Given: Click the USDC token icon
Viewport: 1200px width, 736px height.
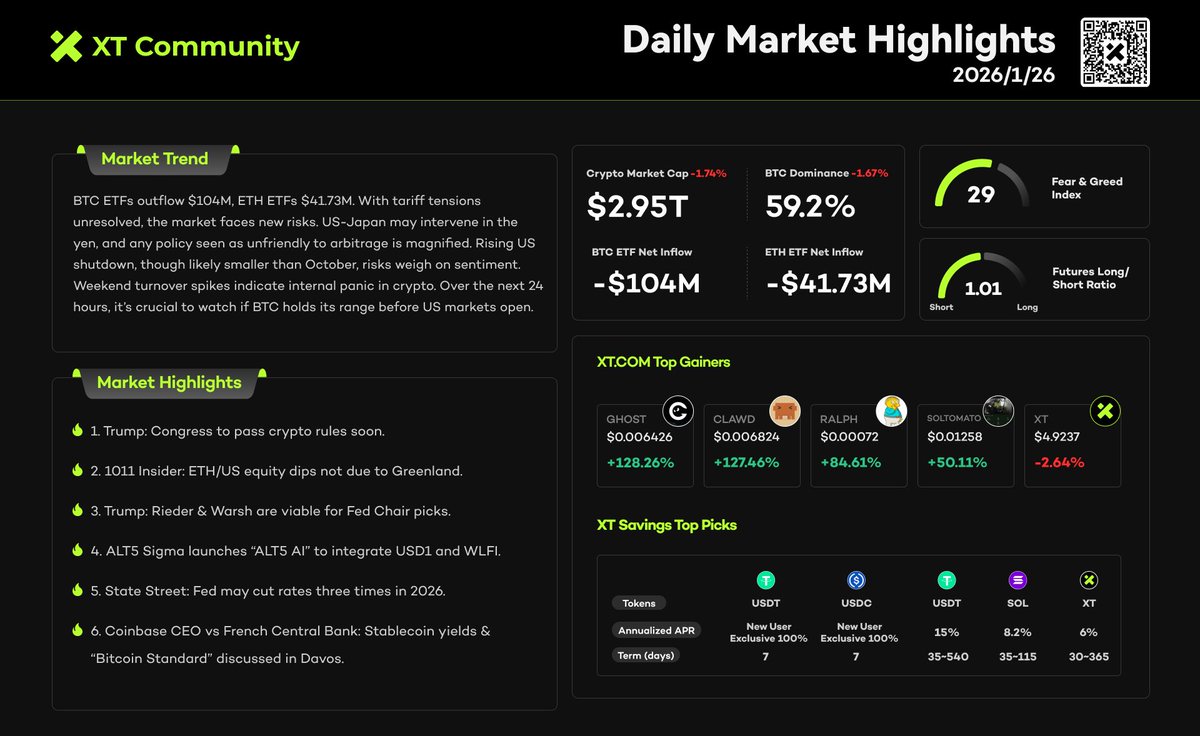Looking at the screenshot, I should click(856, 579).
